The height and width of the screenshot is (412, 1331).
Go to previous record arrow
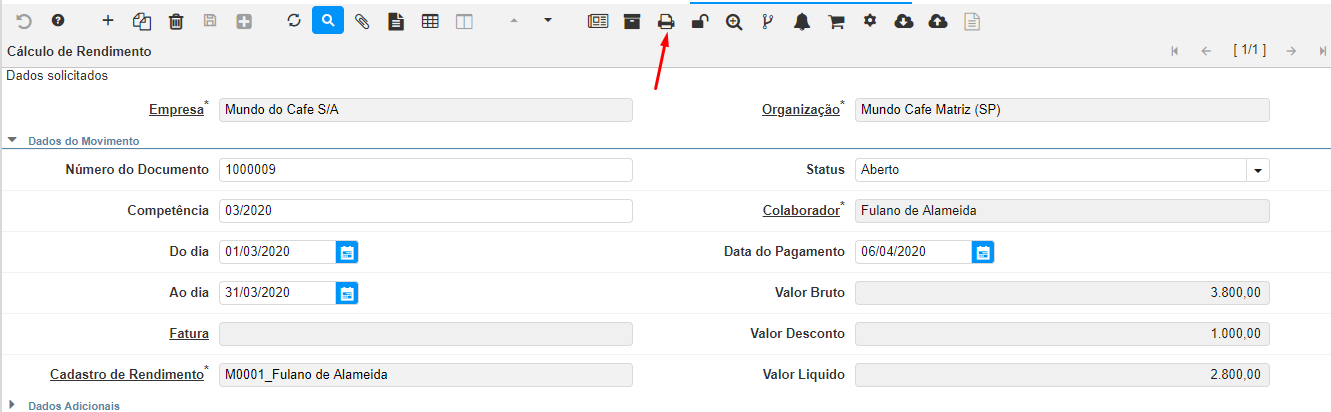tap(1207, 51)
